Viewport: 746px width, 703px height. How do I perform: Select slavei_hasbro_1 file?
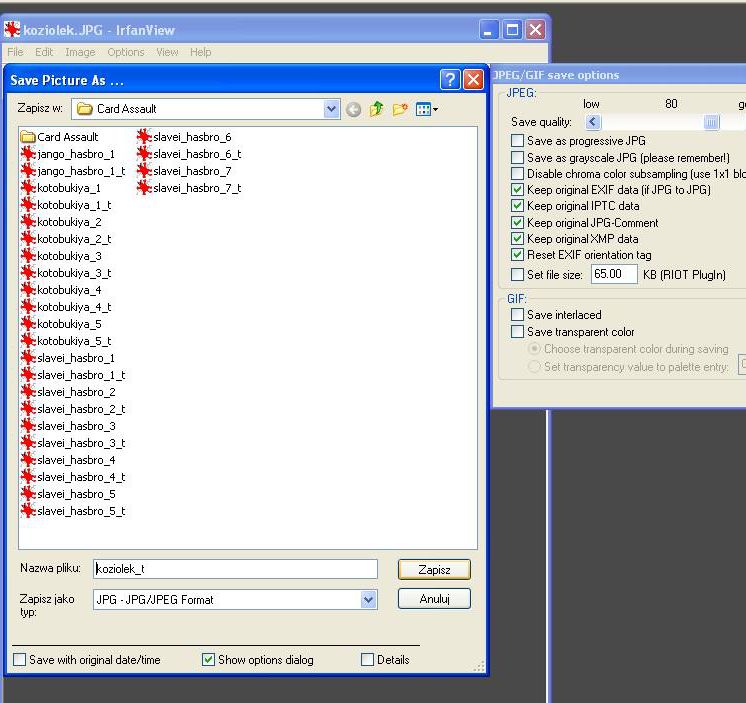[x=68, y=358]
